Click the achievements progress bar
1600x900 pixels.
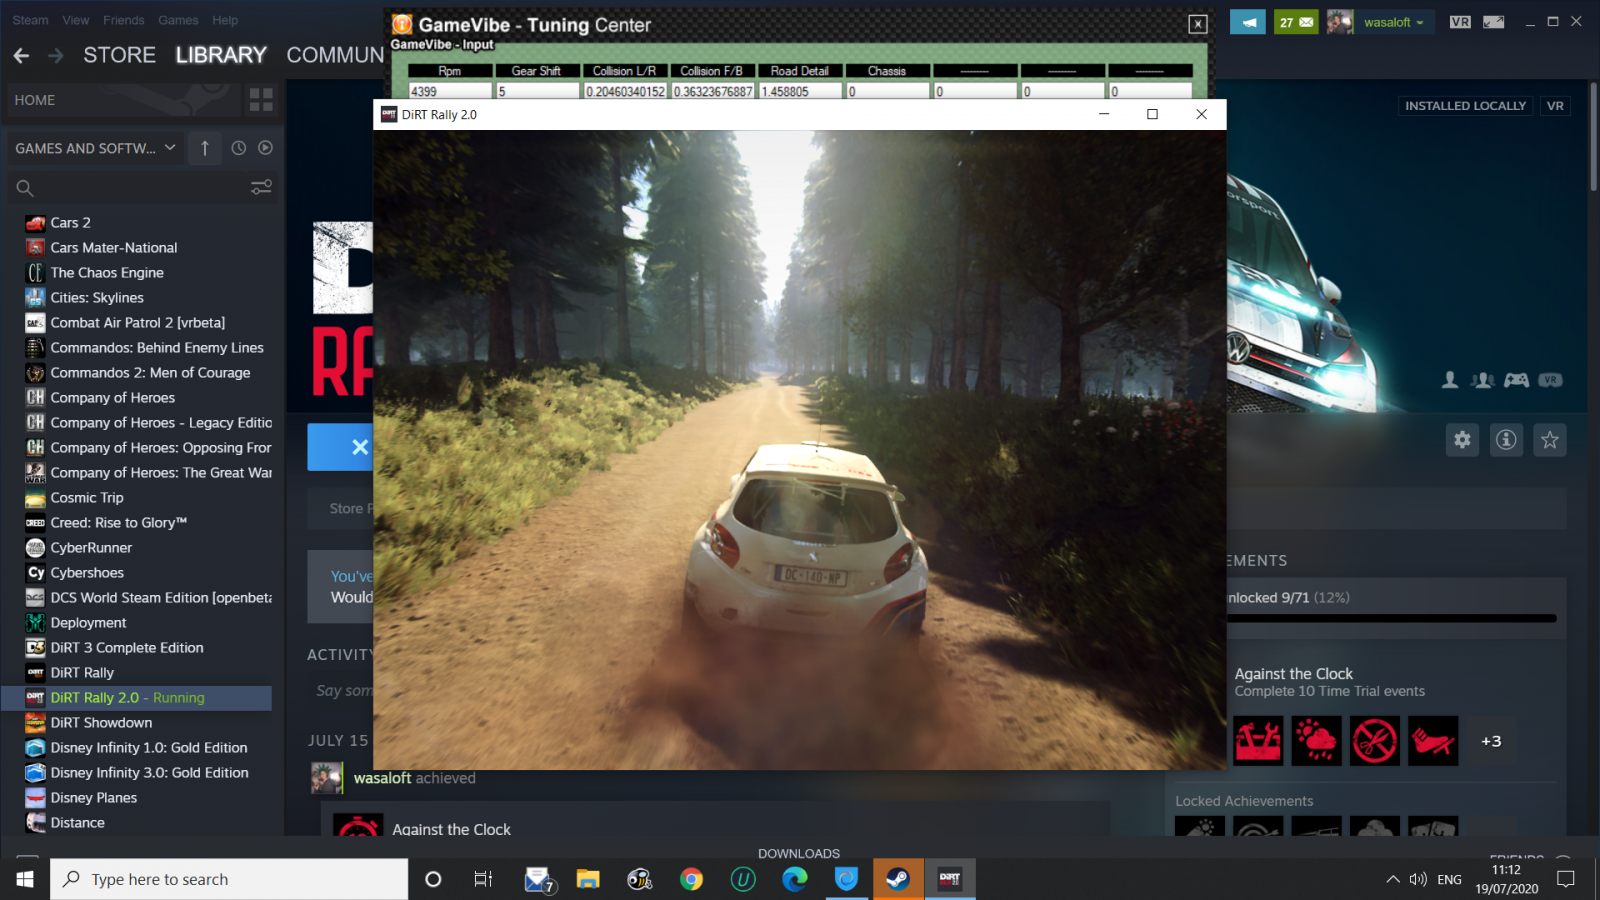[x=1391, y=618]
